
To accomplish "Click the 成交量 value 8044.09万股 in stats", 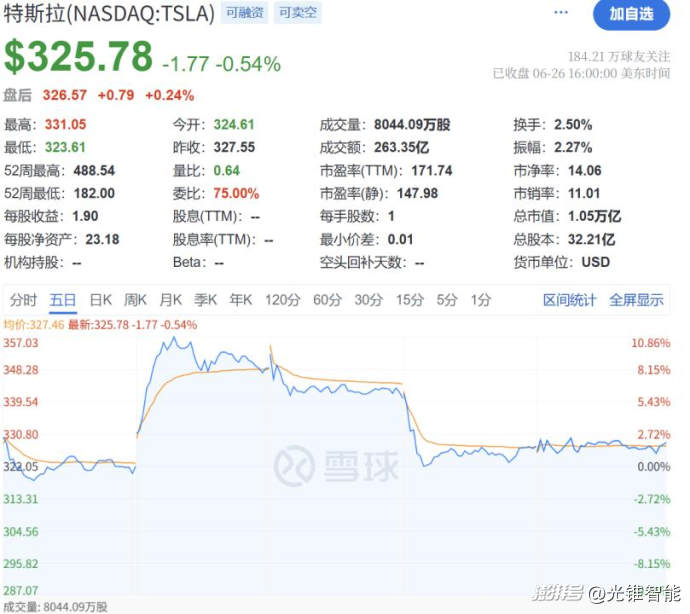I will 412,125.
